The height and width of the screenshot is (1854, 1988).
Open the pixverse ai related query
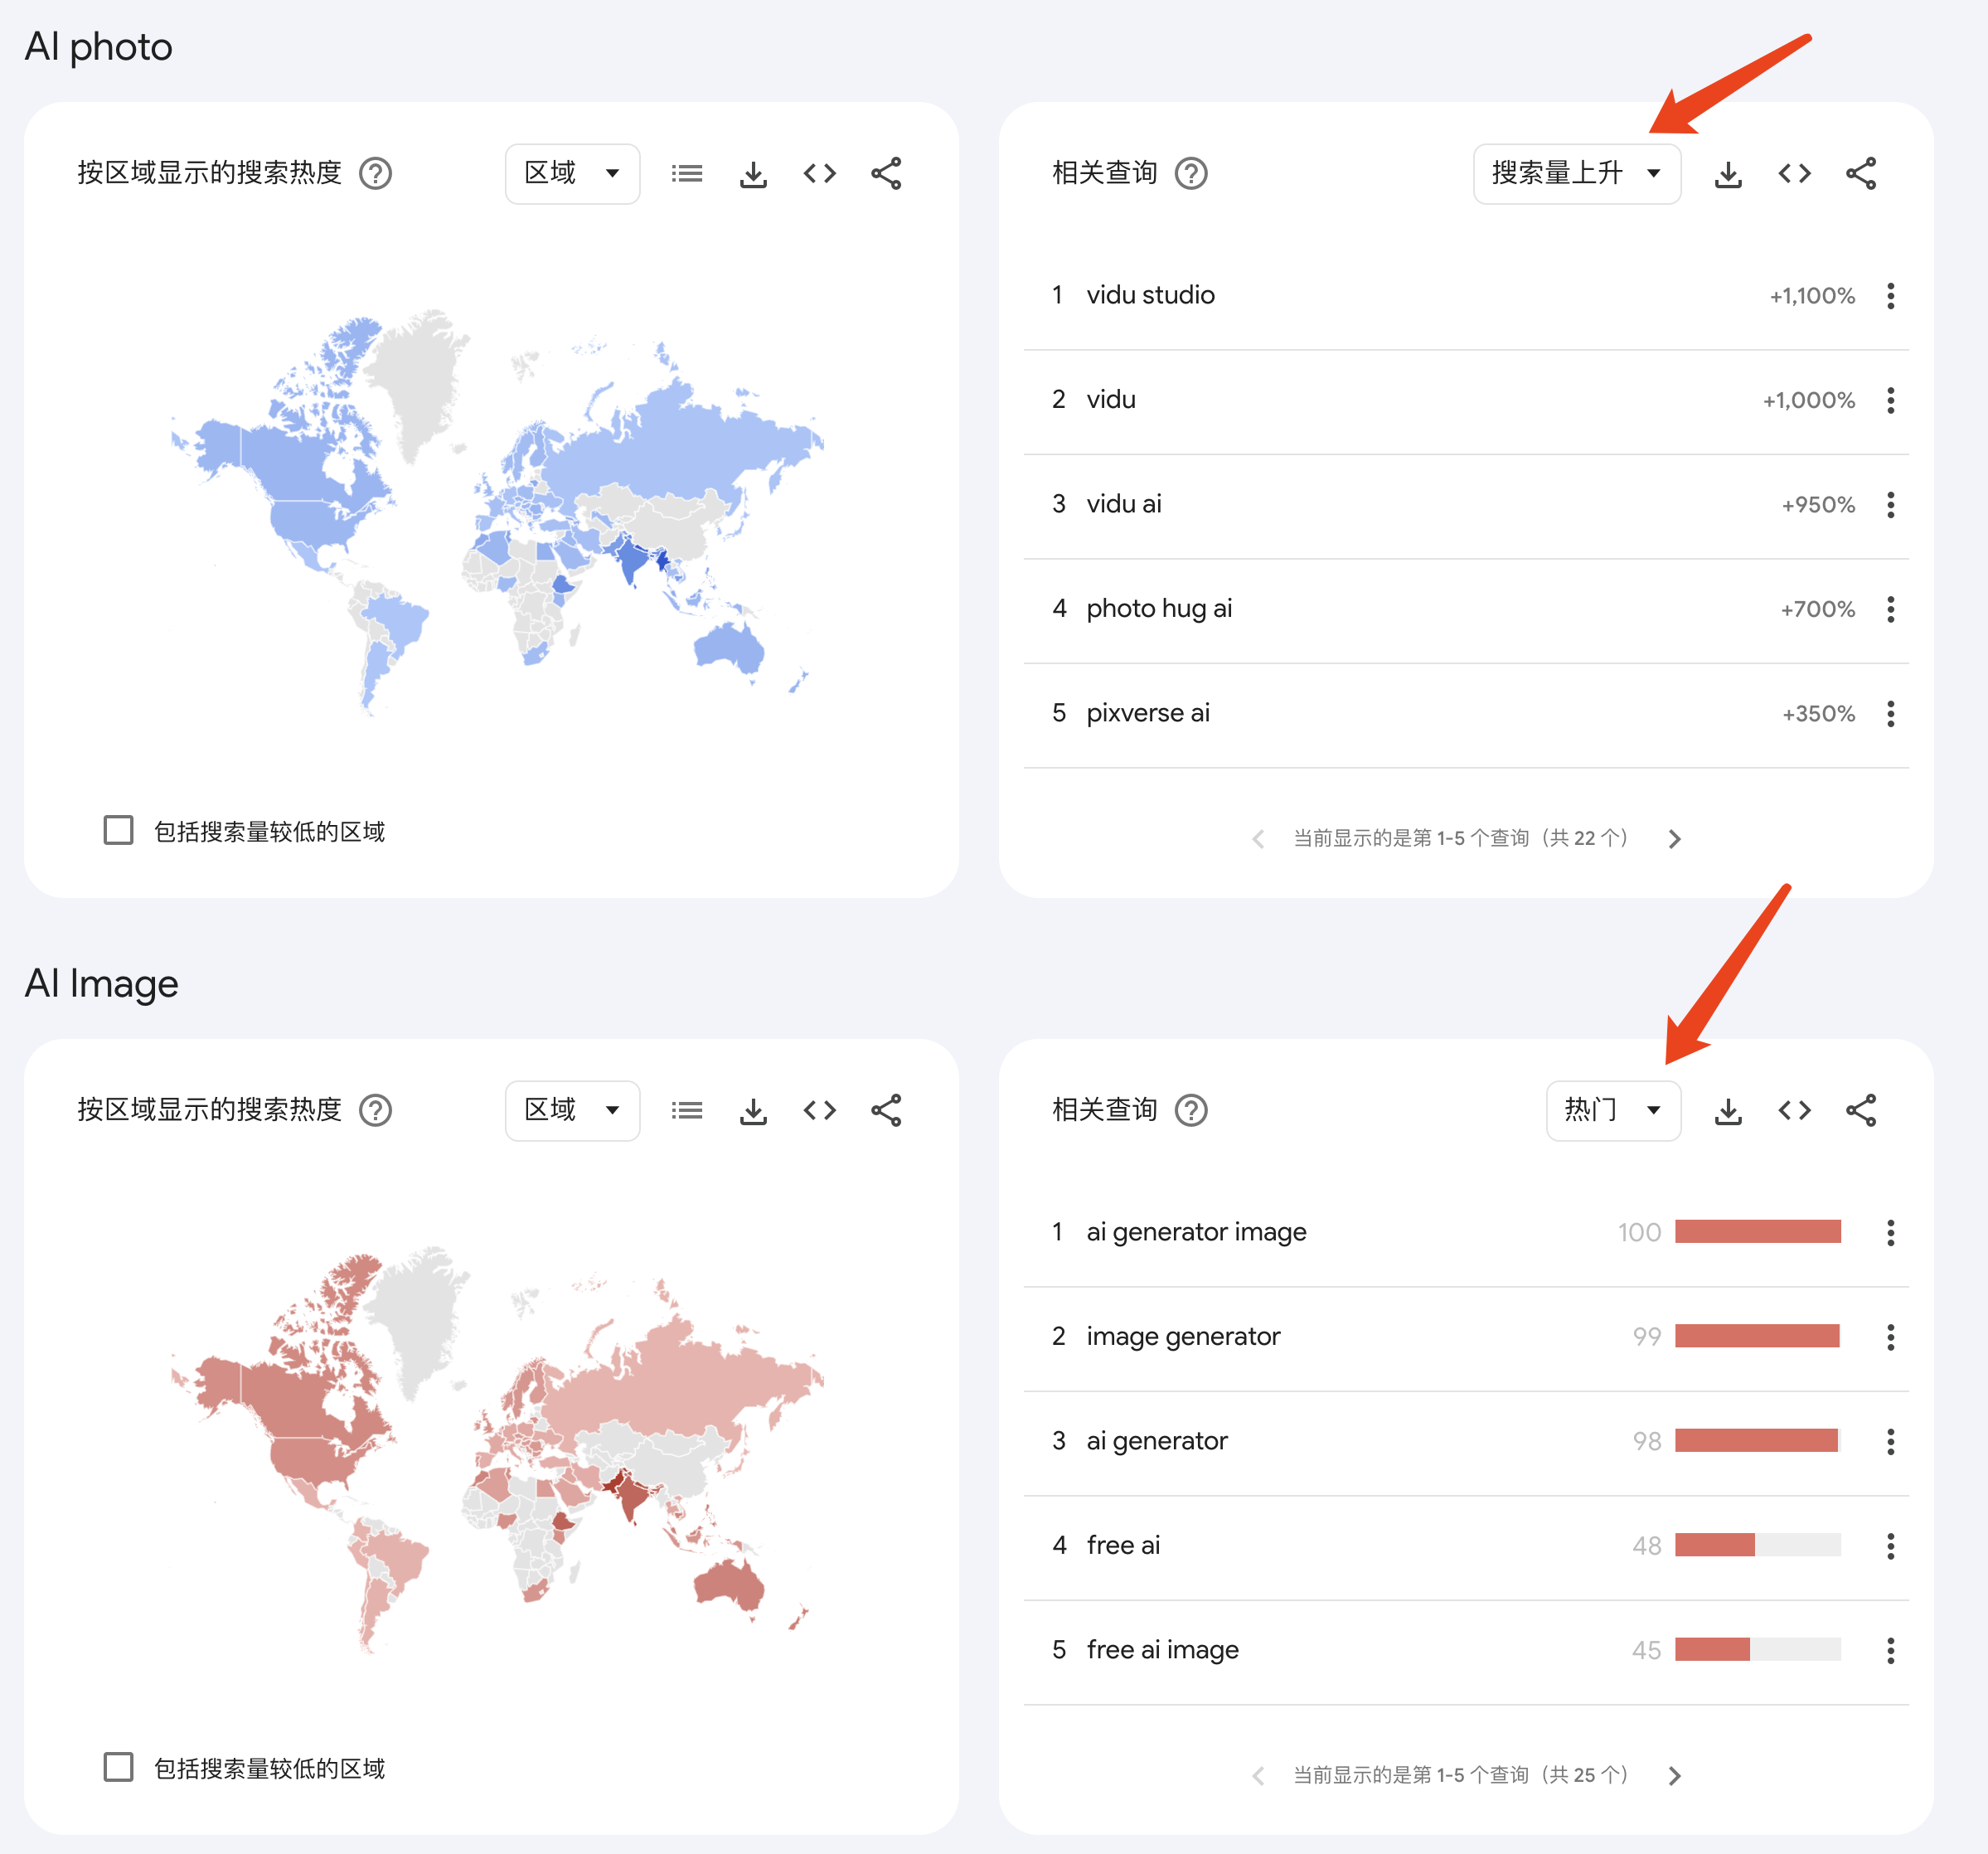click(1147, 713)
